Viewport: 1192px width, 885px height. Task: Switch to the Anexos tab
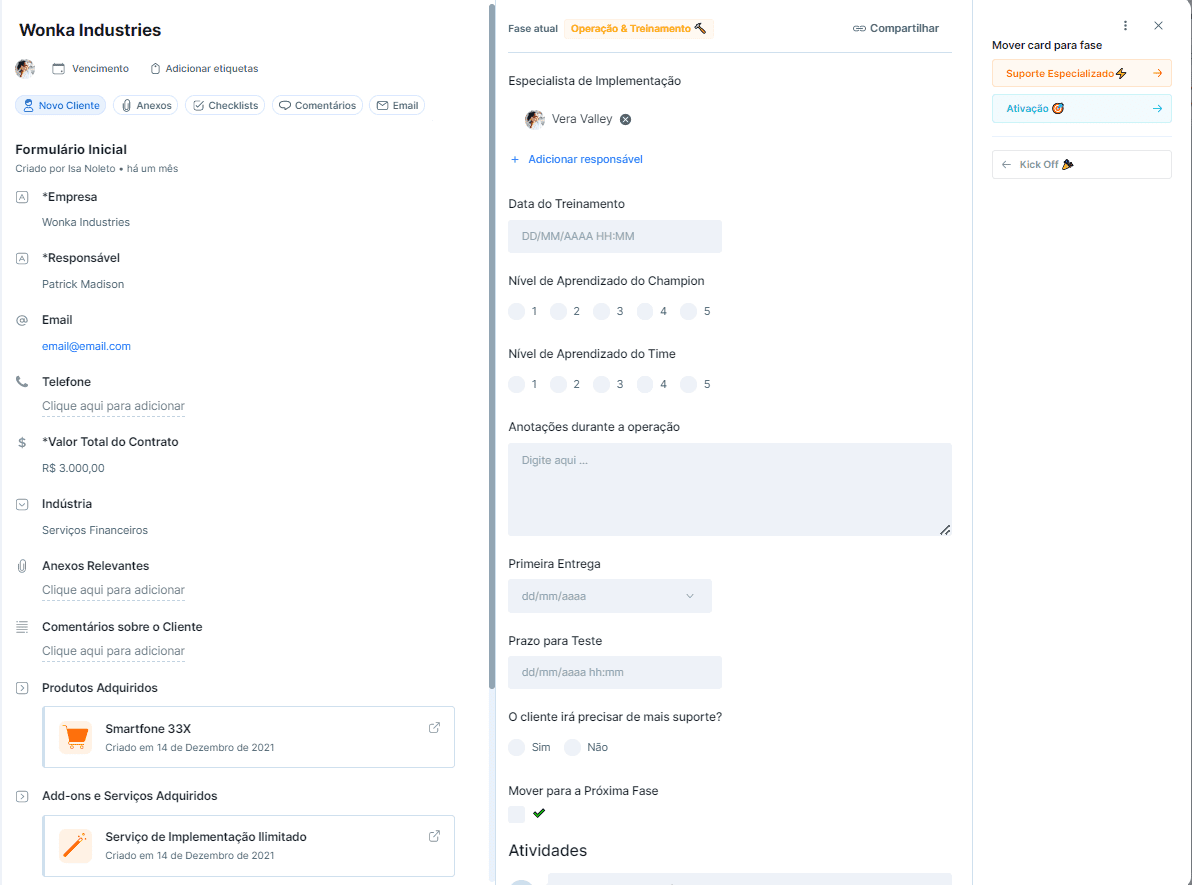point(146,106)
